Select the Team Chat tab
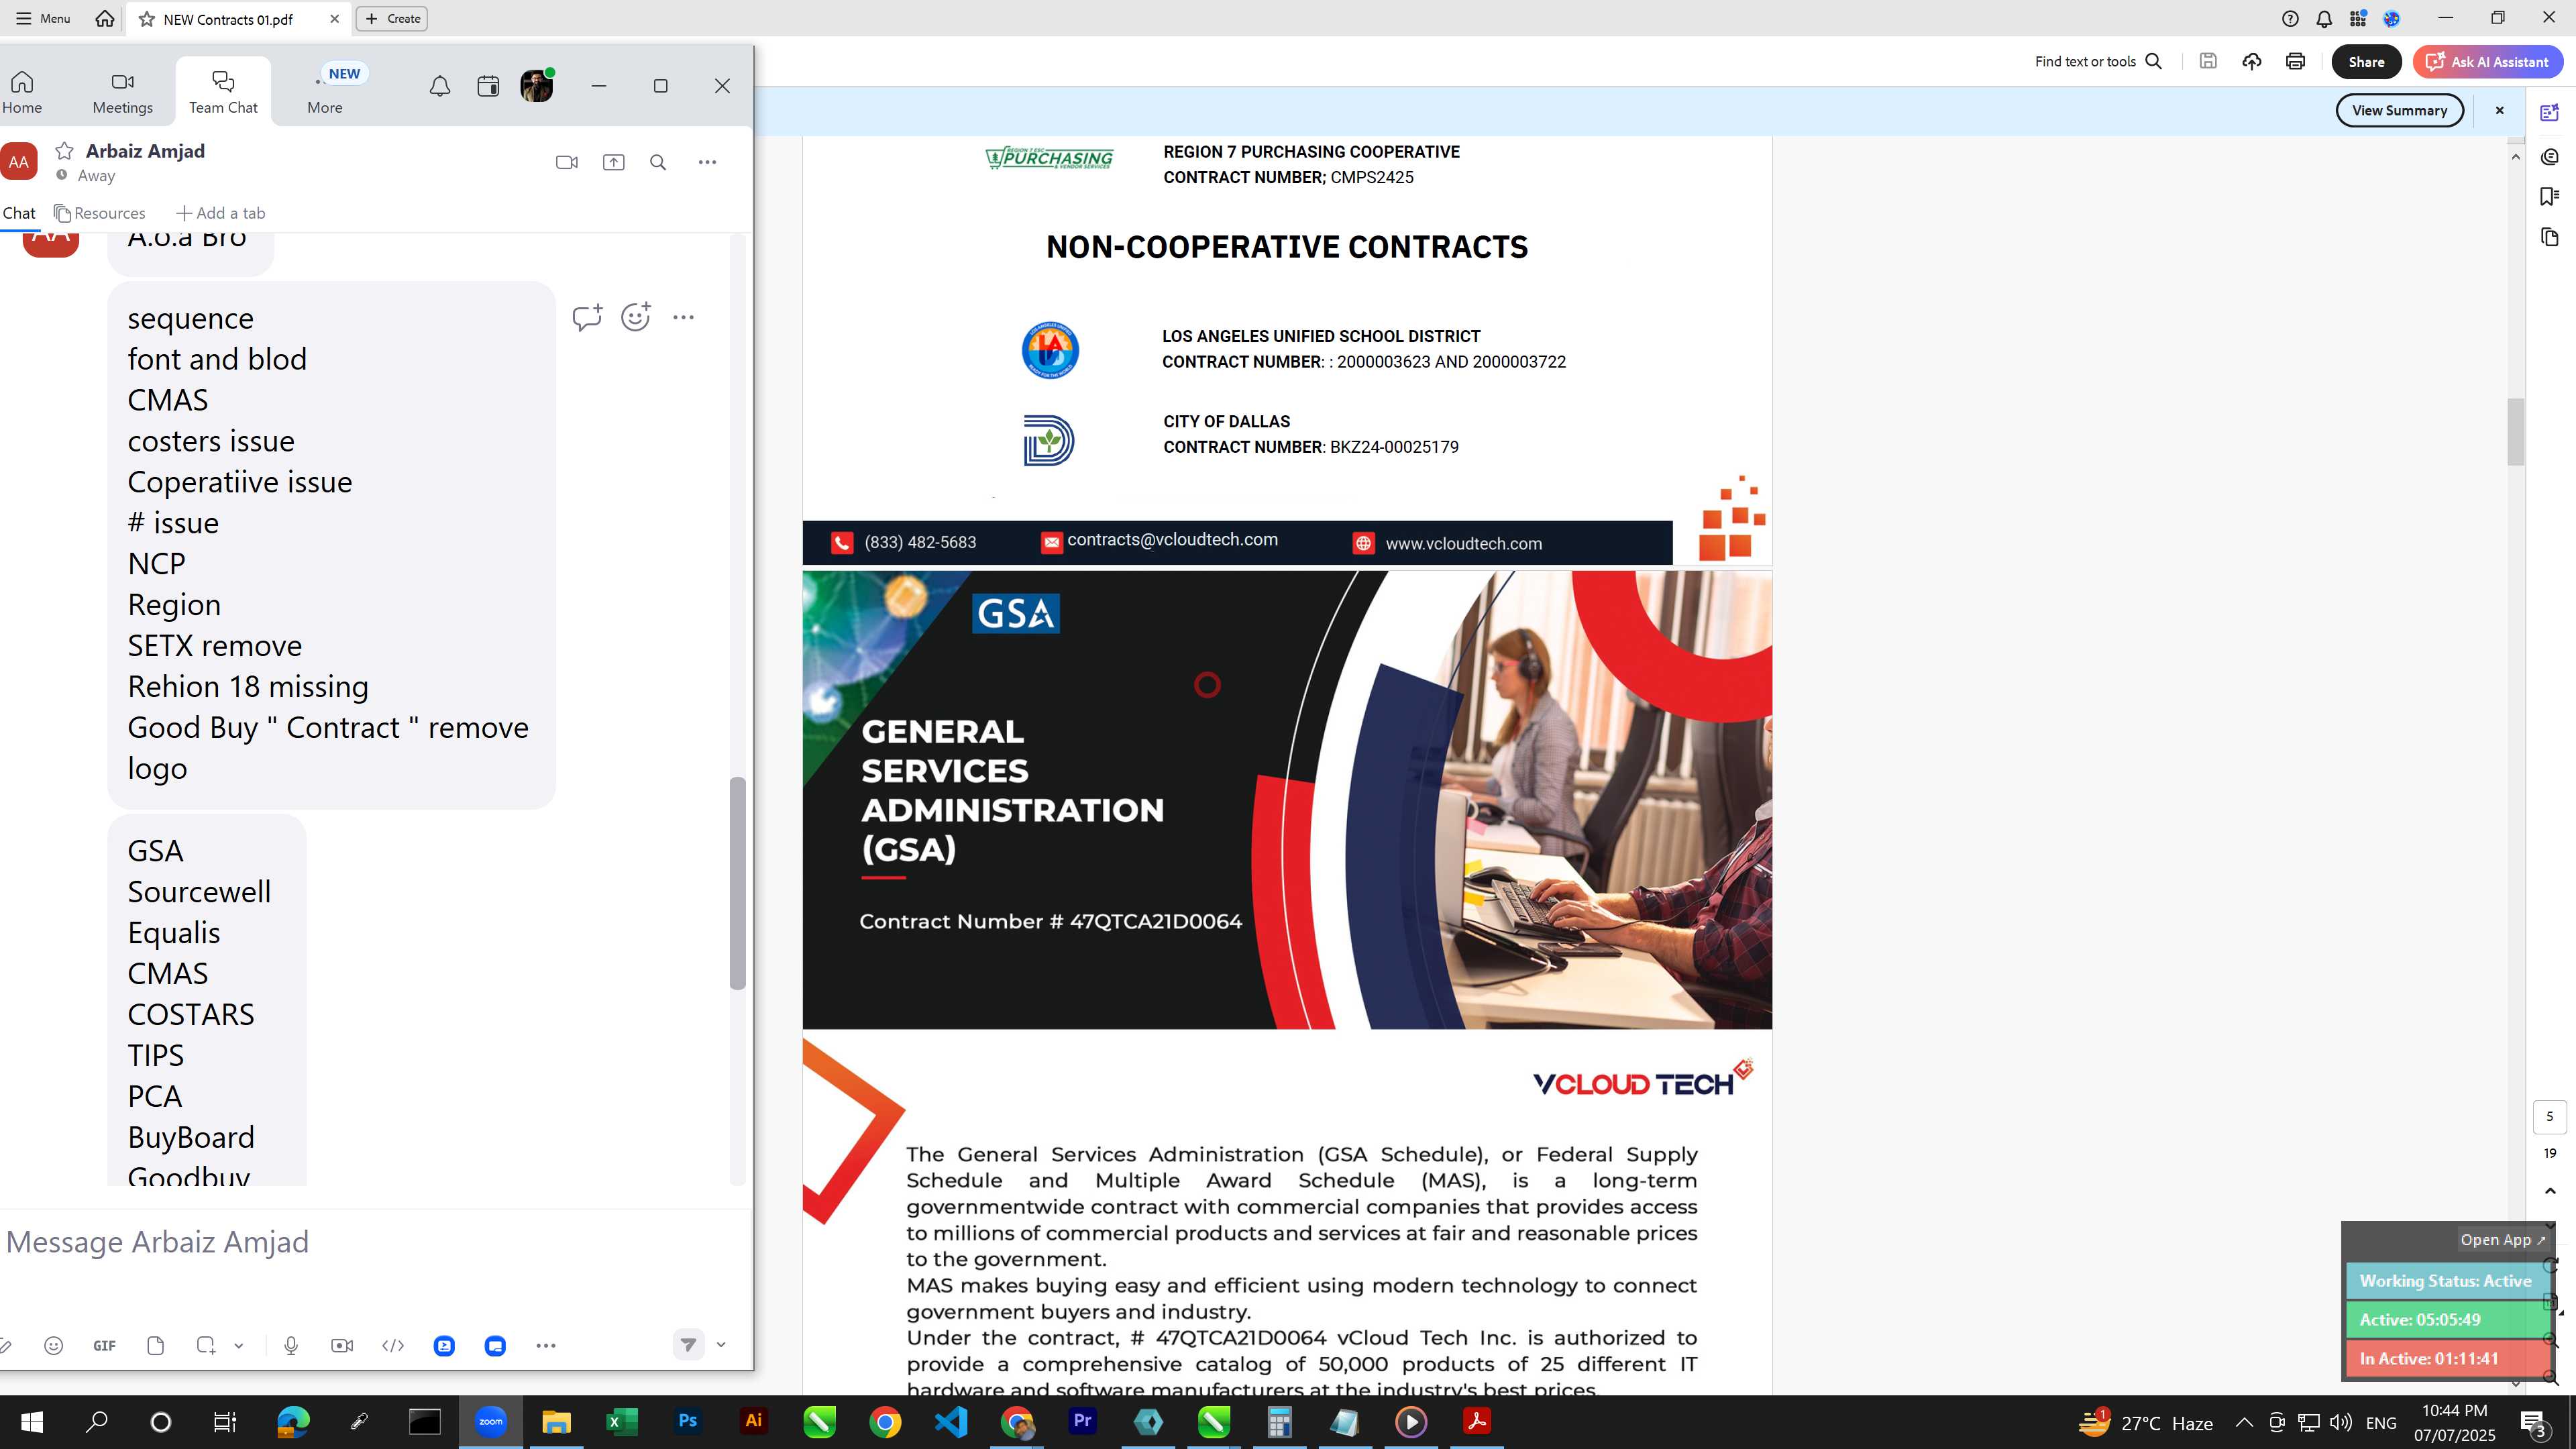 tap(223, 93)
